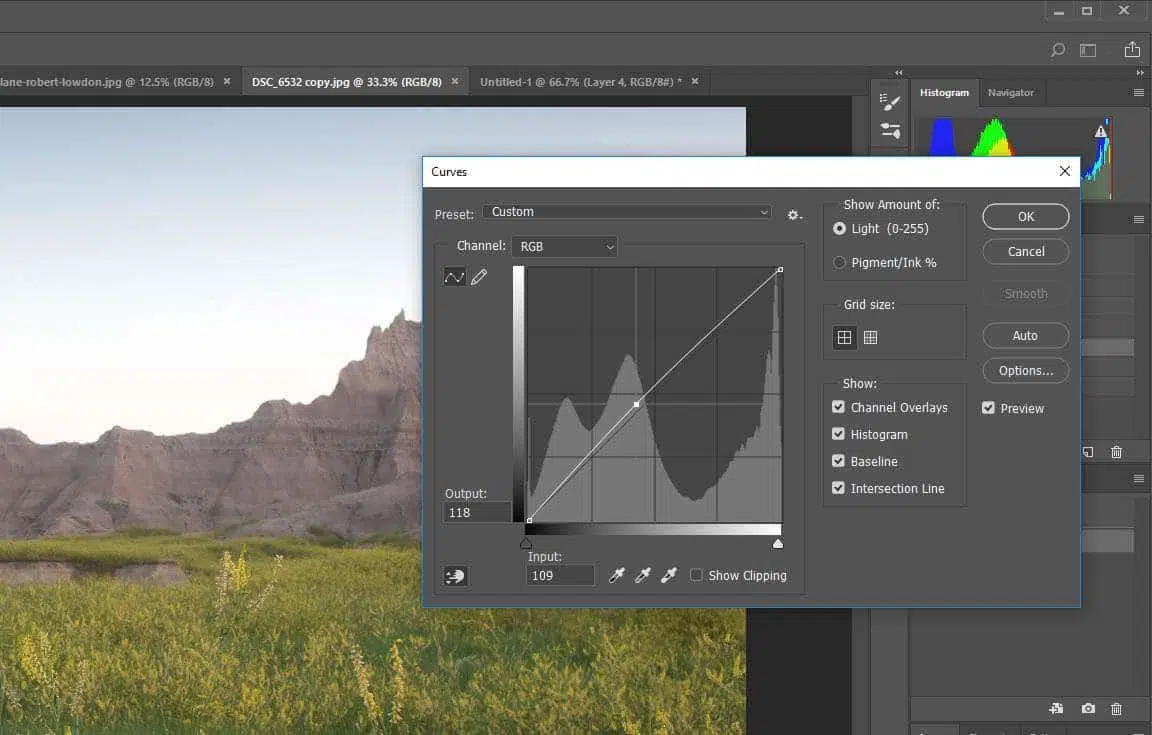Enable the Show Clipping checkbox
The width and height of the screenshot is (1152, 735).
(696, 576)
